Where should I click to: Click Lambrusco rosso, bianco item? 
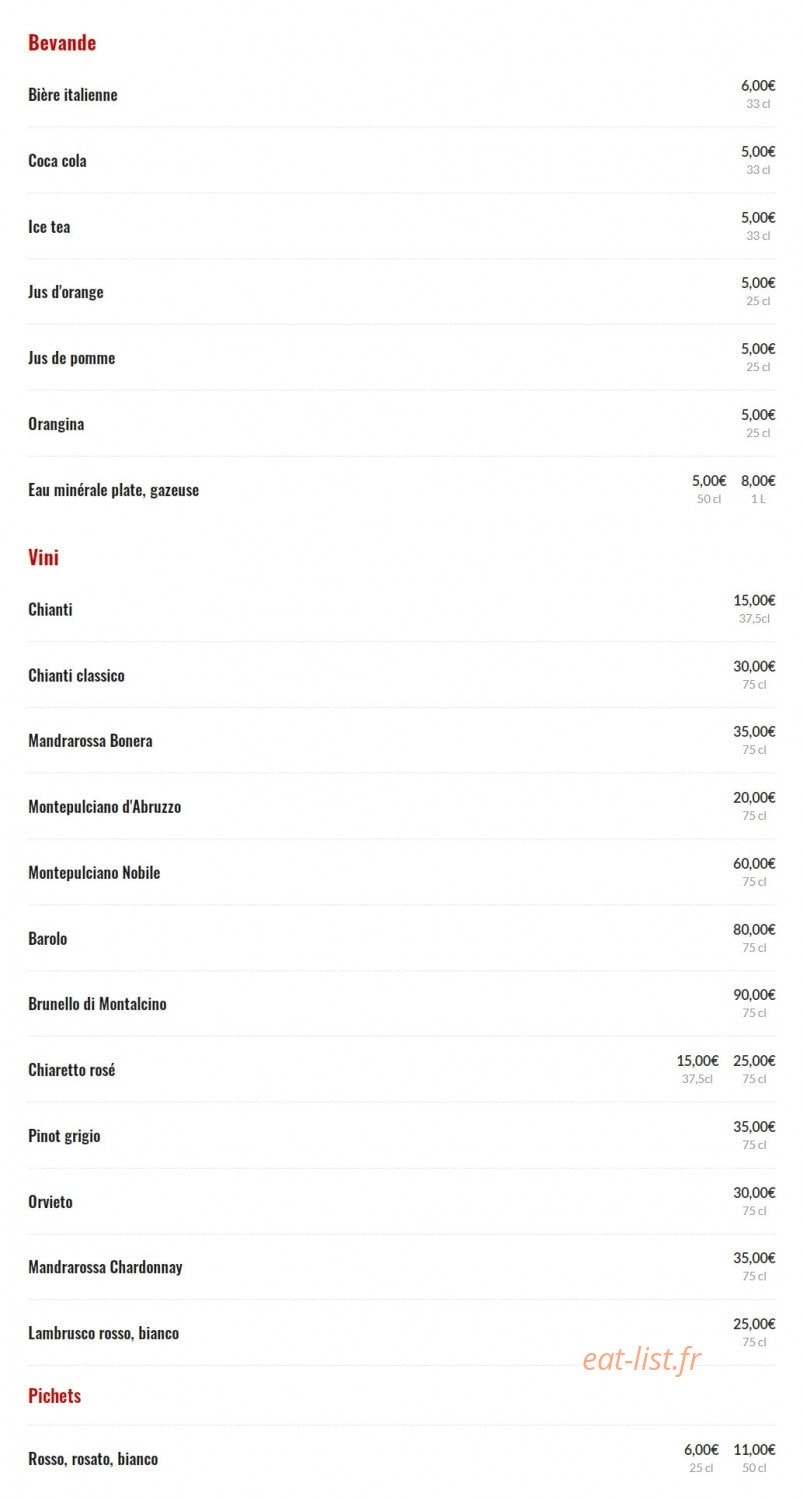click(104, 1333)
